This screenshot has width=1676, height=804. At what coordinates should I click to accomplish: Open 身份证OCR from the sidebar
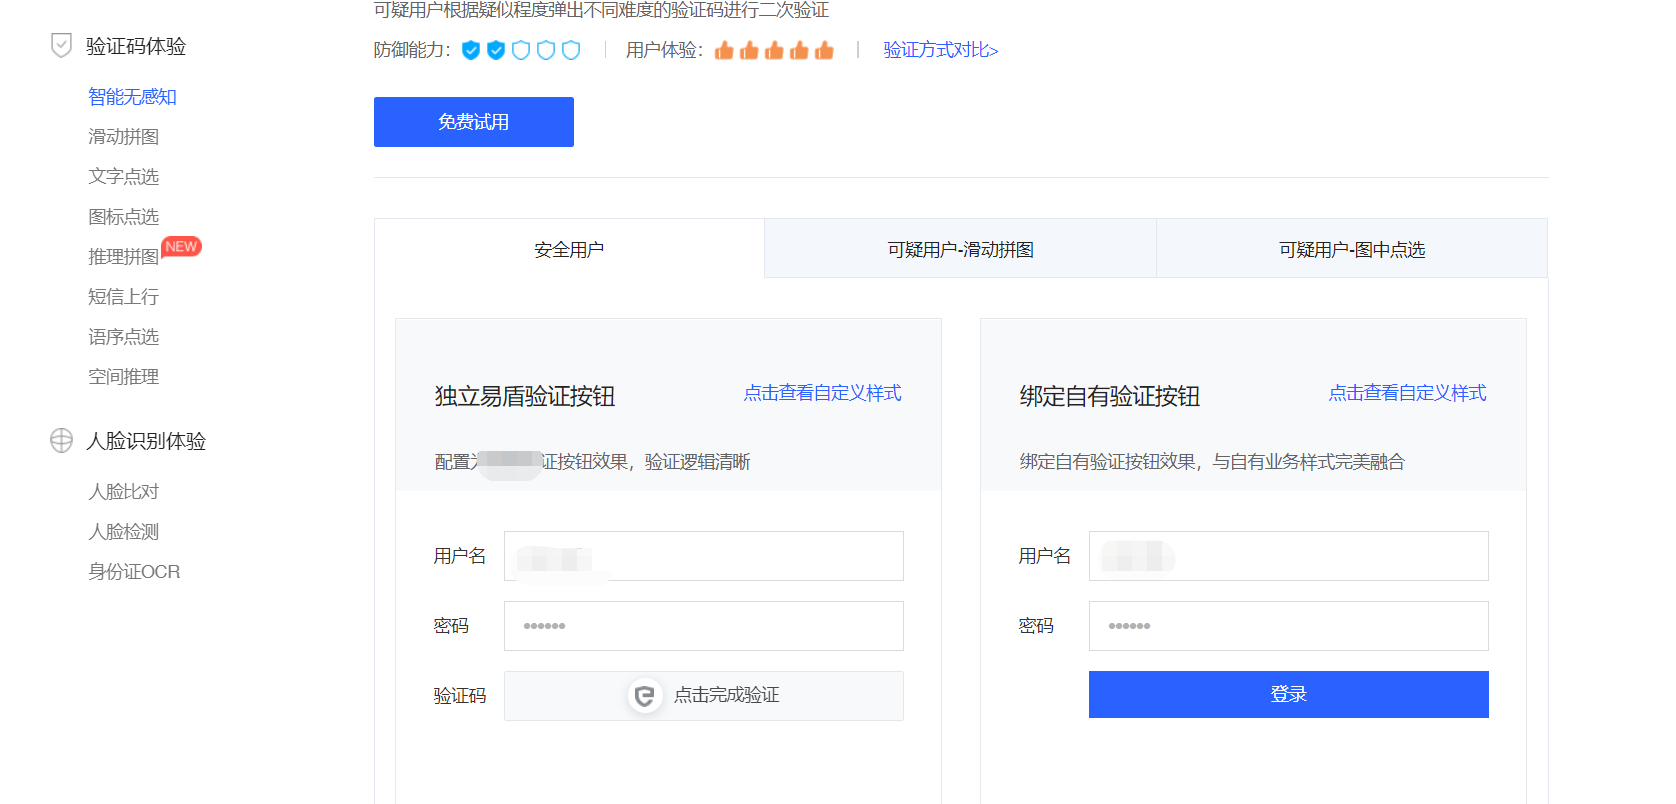coord(134,572)
